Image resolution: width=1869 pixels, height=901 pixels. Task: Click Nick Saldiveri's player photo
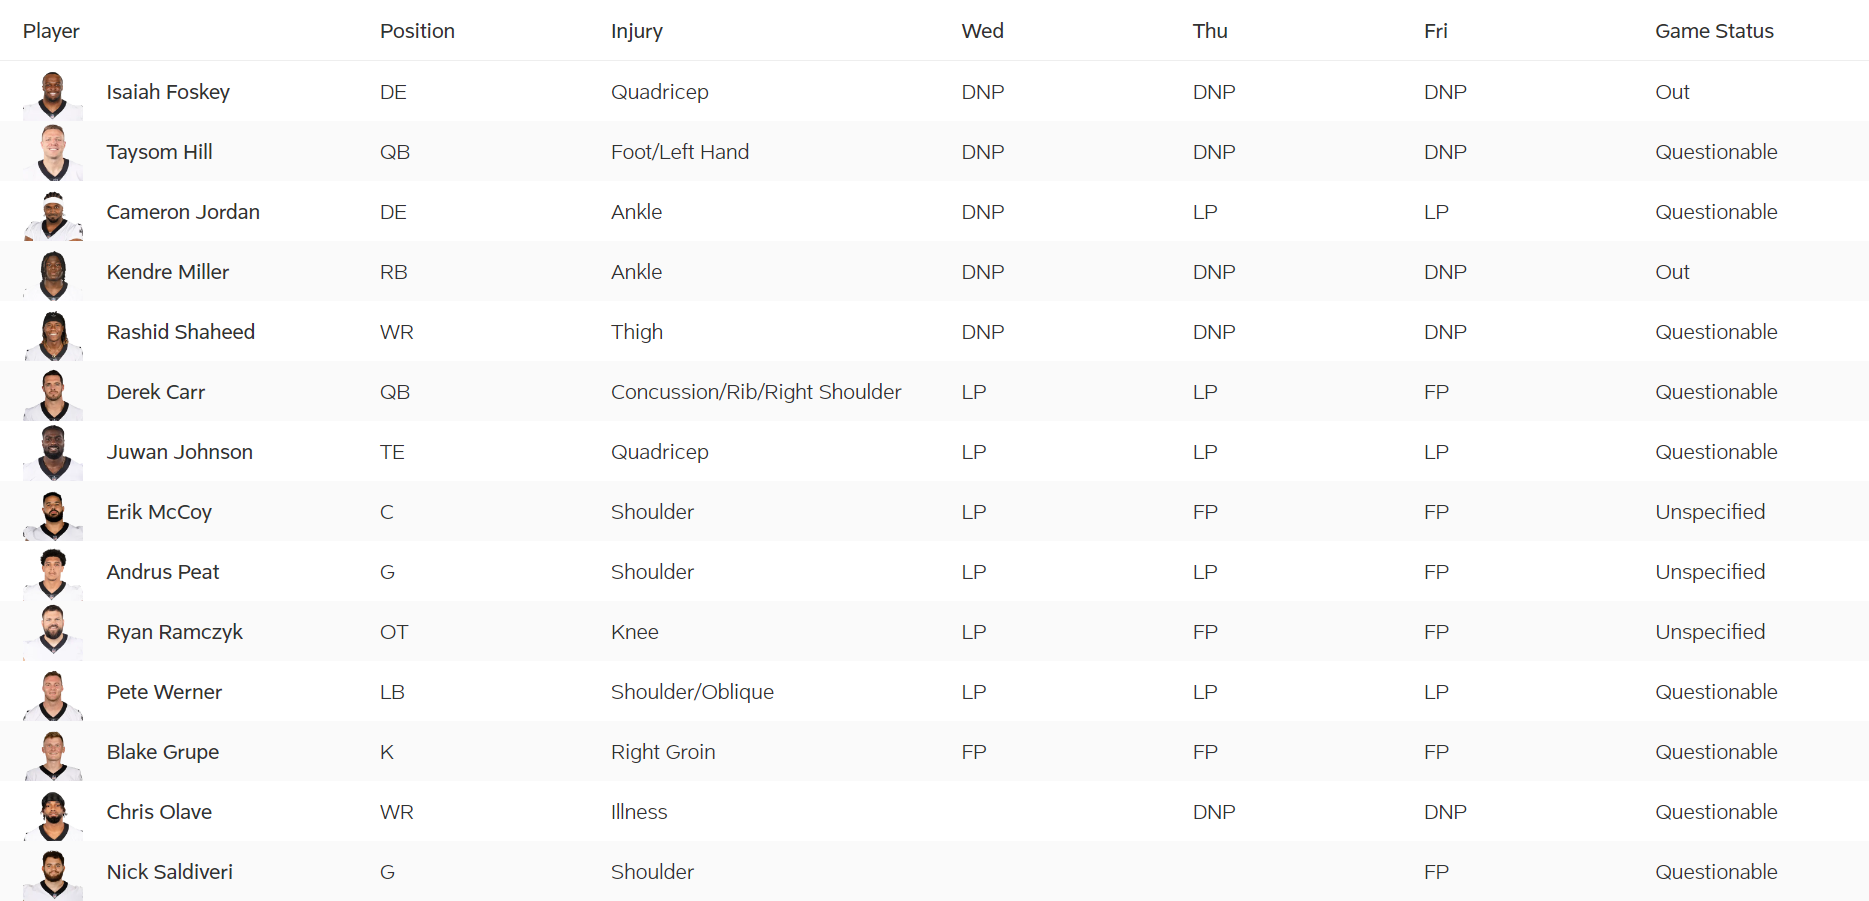[53, 874]
